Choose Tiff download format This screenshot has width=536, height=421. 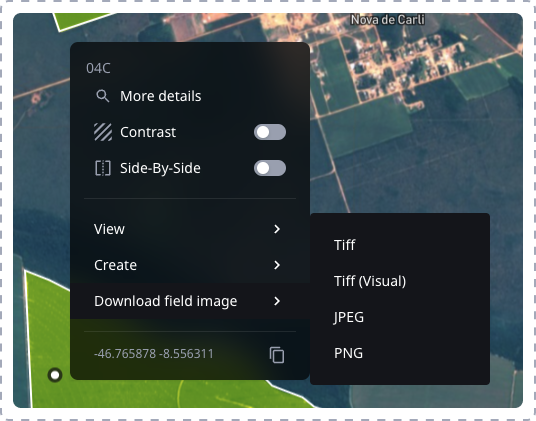(400, 245)
